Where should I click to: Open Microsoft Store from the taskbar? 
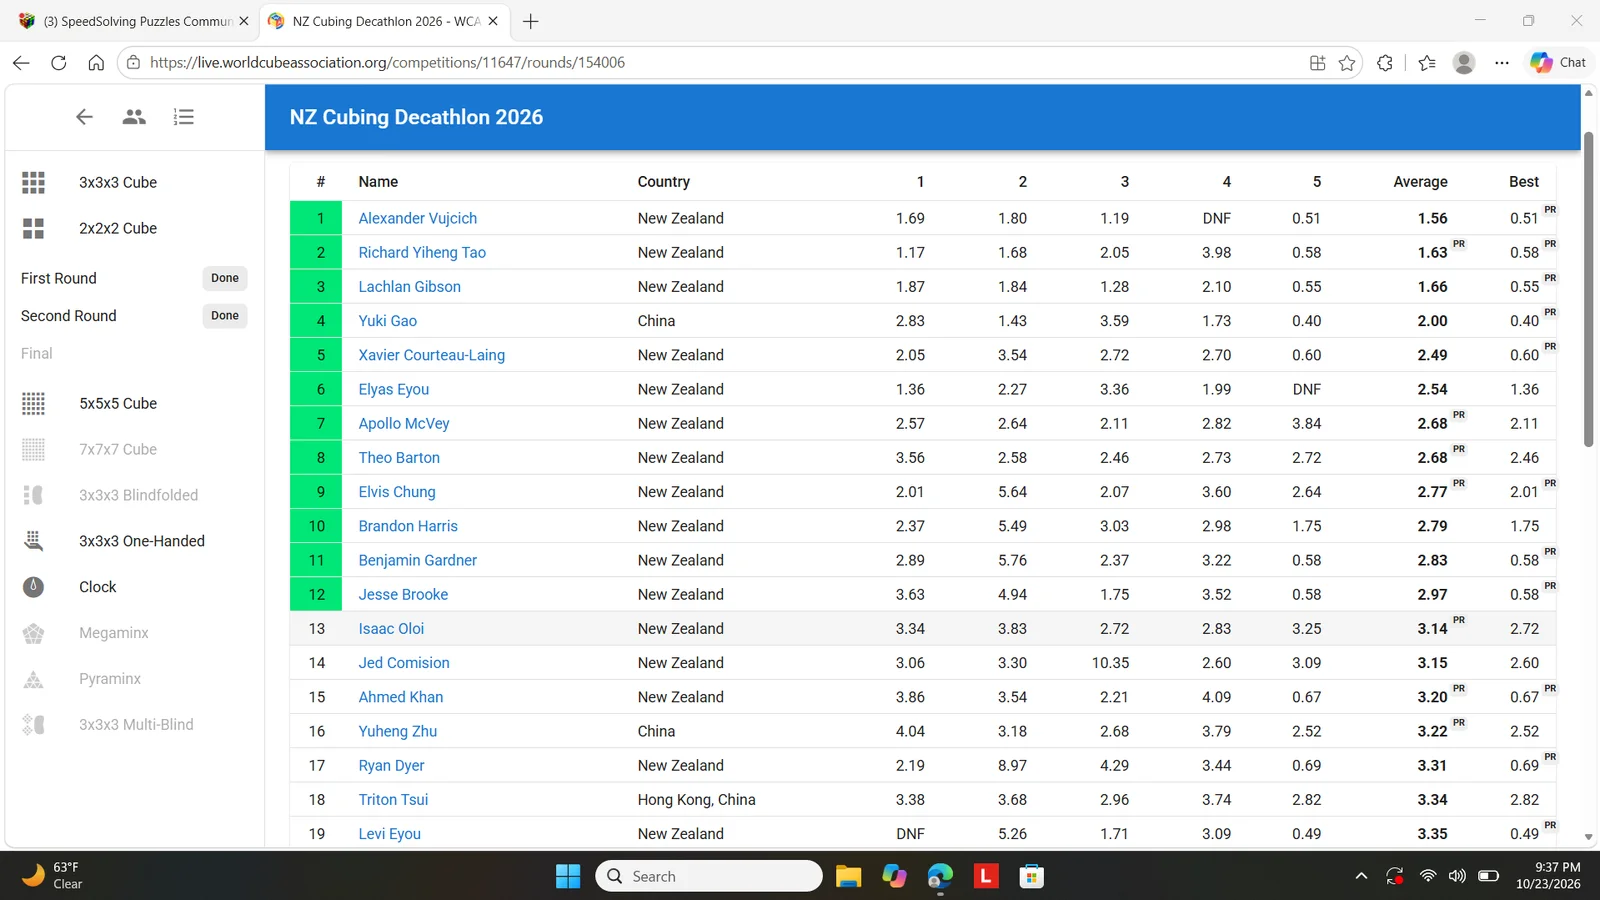pyautogui.click(x=1032, y=876)
